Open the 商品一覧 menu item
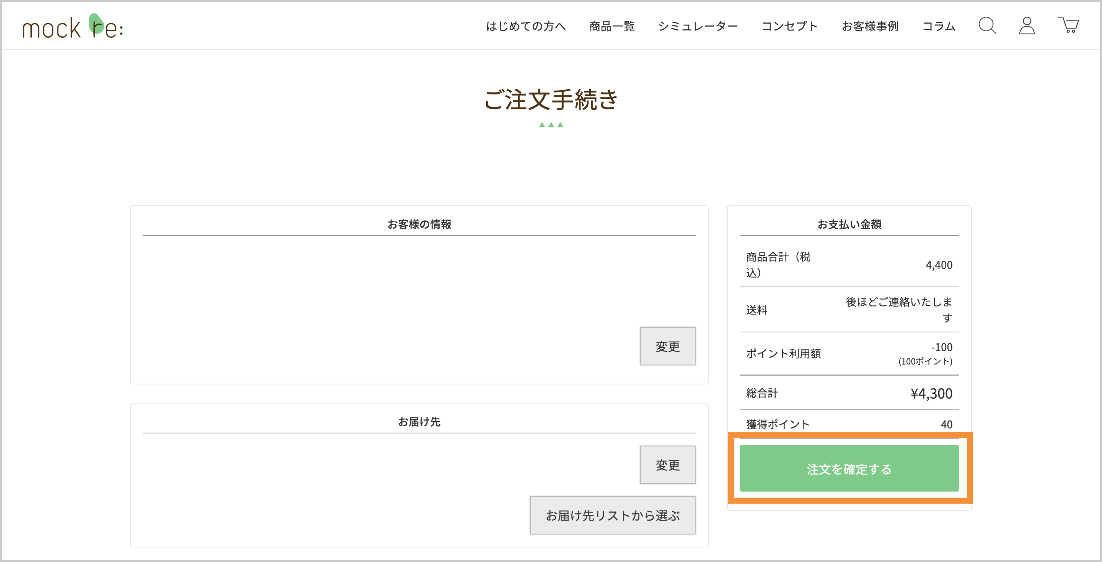1102x563 pixels. [612, 27]
